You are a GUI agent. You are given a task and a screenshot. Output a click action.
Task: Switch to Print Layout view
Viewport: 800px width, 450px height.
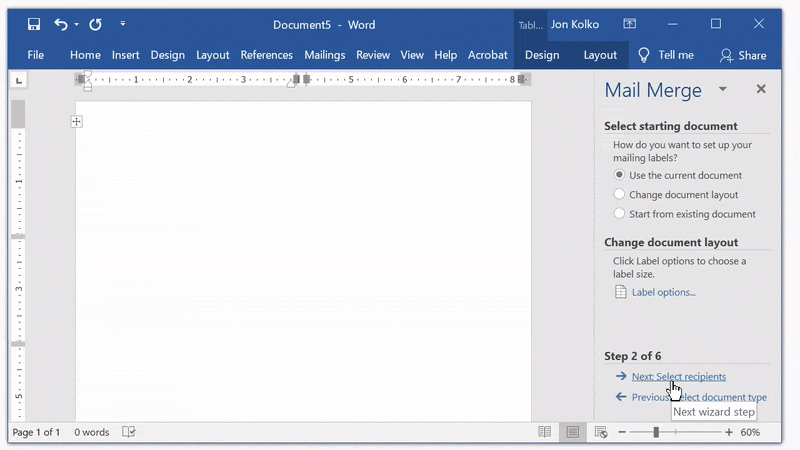point(572,432)
